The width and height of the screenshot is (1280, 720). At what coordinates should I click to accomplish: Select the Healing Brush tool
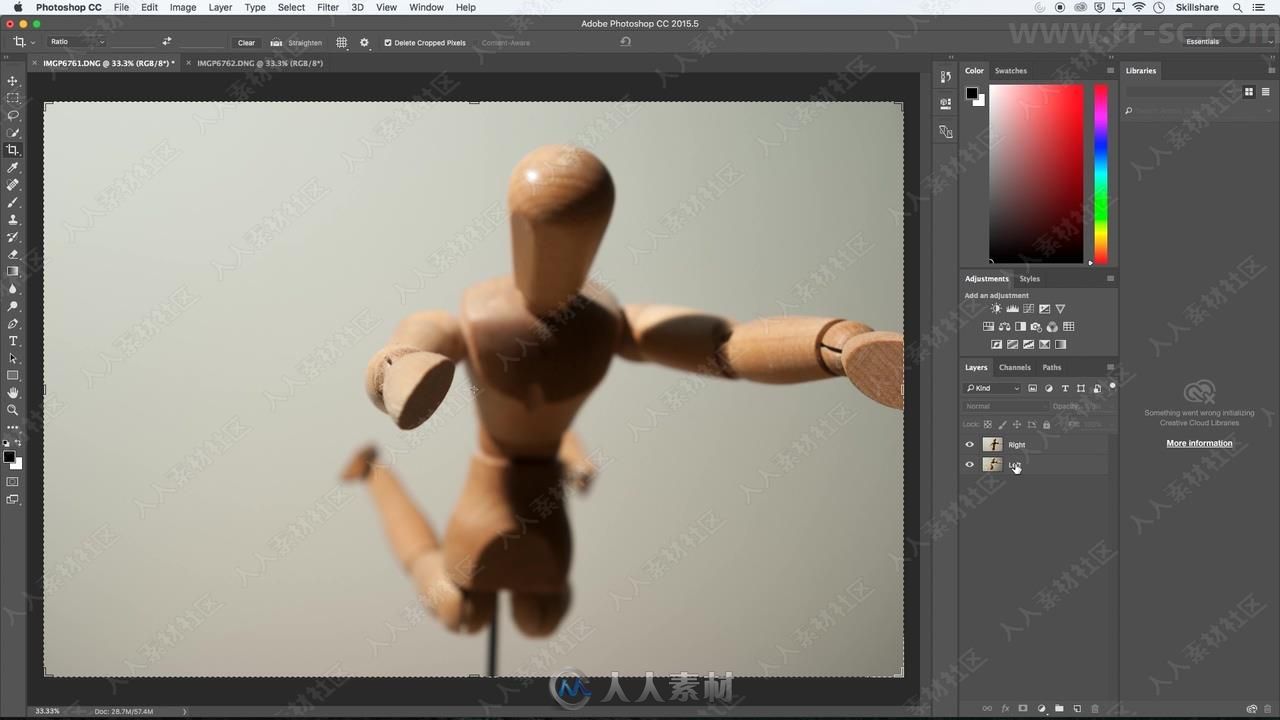[x=13, y=185]
